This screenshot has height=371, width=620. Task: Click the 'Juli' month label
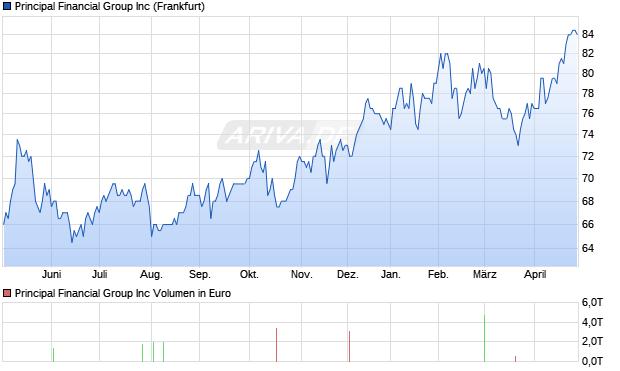100,274
